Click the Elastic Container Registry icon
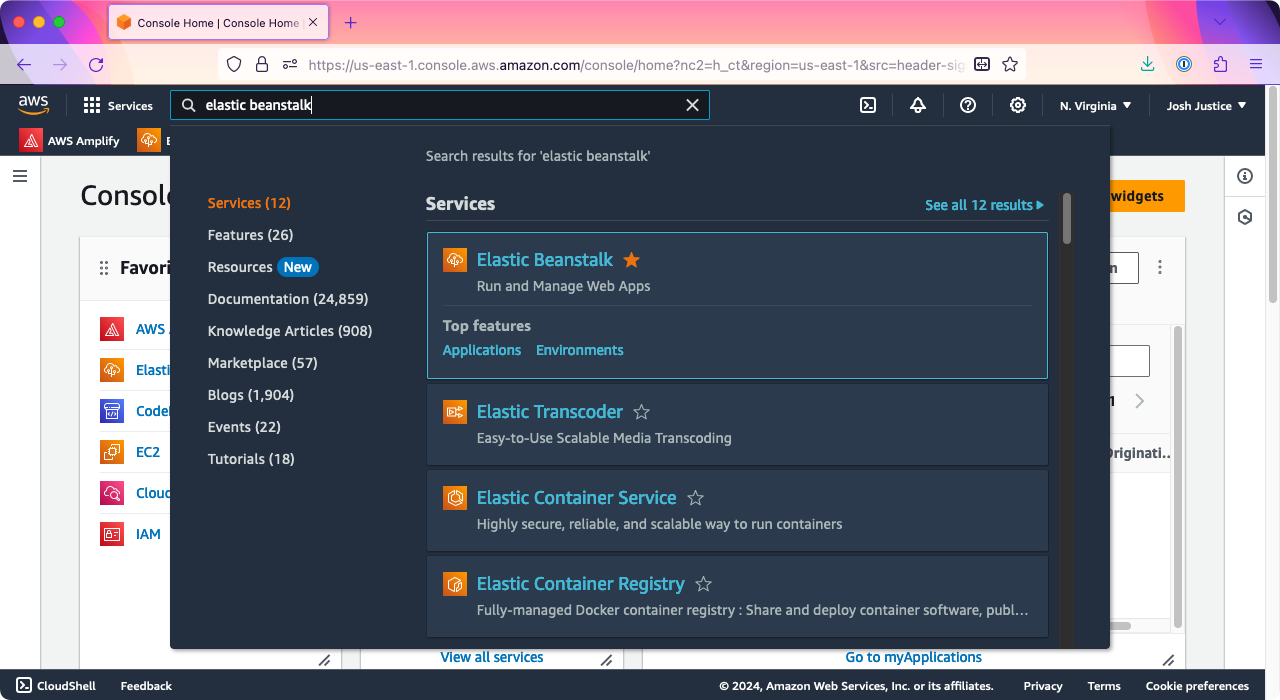Image resolution: width=1280 pixels, height=700 pixels. pyautogui.click(x=455, y=584)
